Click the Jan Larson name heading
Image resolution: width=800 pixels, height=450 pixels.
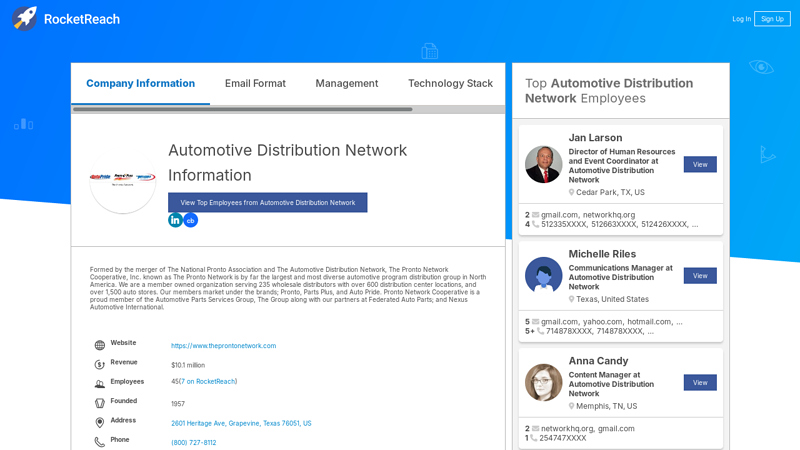[595, 138]
